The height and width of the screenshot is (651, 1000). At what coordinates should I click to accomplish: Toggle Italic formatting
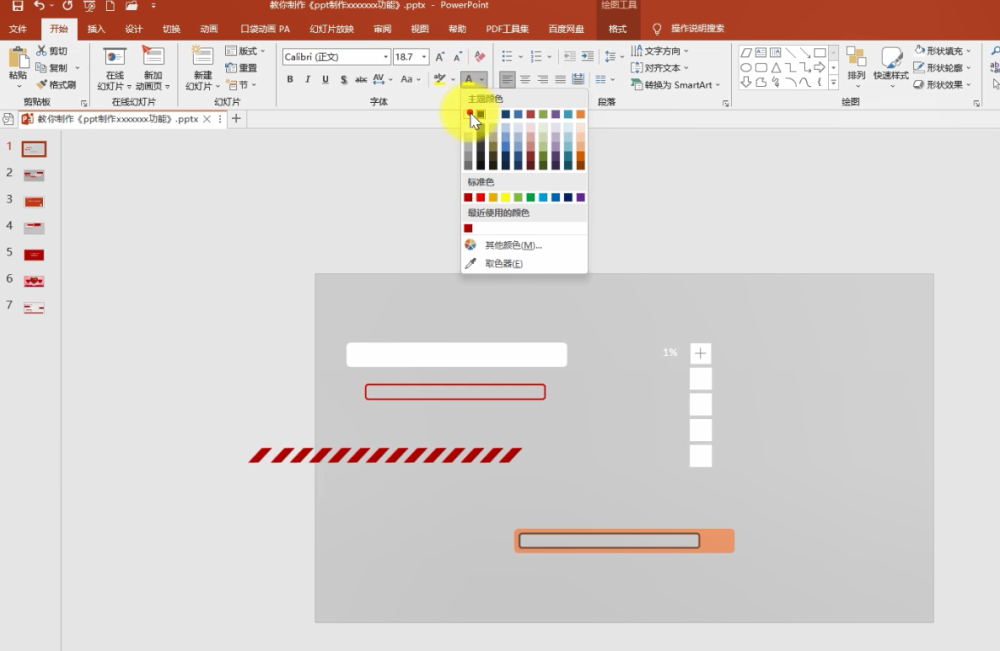click(x=307, y=79)
